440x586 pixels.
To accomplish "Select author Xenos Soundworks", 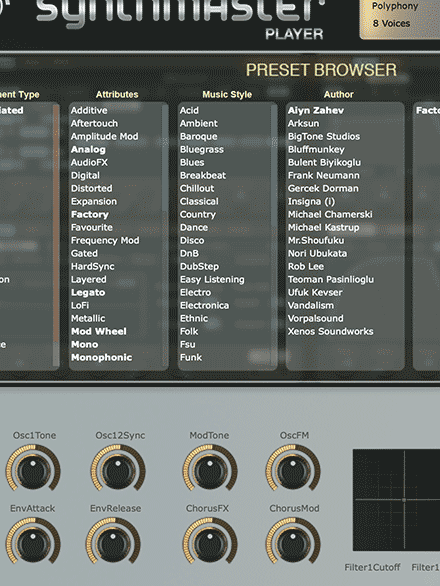I will click(330, 331).
